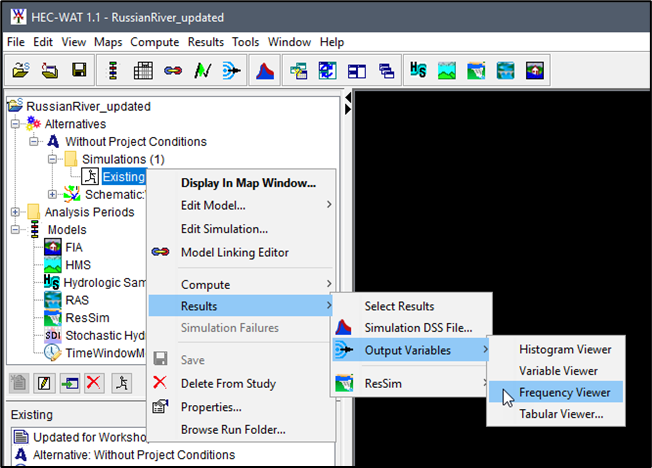Click the green line-chart toolbar icon
The height and width of the screenshot is (468, 652).
click(x=203, y=70)
